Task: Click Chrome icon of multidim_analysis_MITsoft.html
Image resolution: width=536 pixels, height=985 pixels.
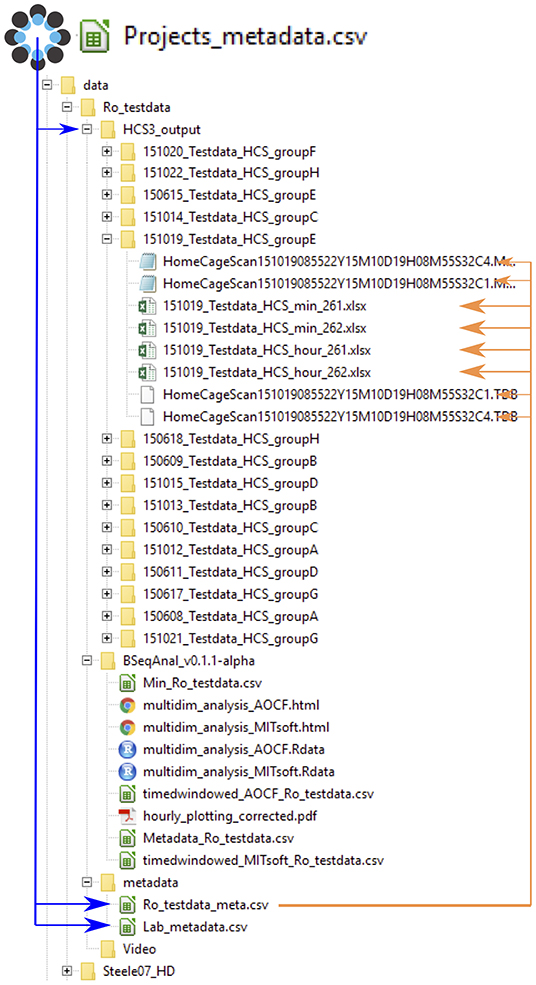Action: [128, 727]
